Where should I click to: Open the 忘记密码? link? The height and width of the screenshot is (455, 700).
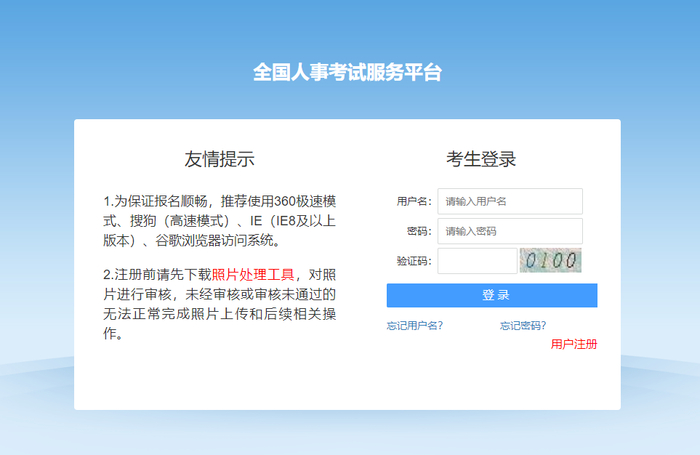click(523, 326)
